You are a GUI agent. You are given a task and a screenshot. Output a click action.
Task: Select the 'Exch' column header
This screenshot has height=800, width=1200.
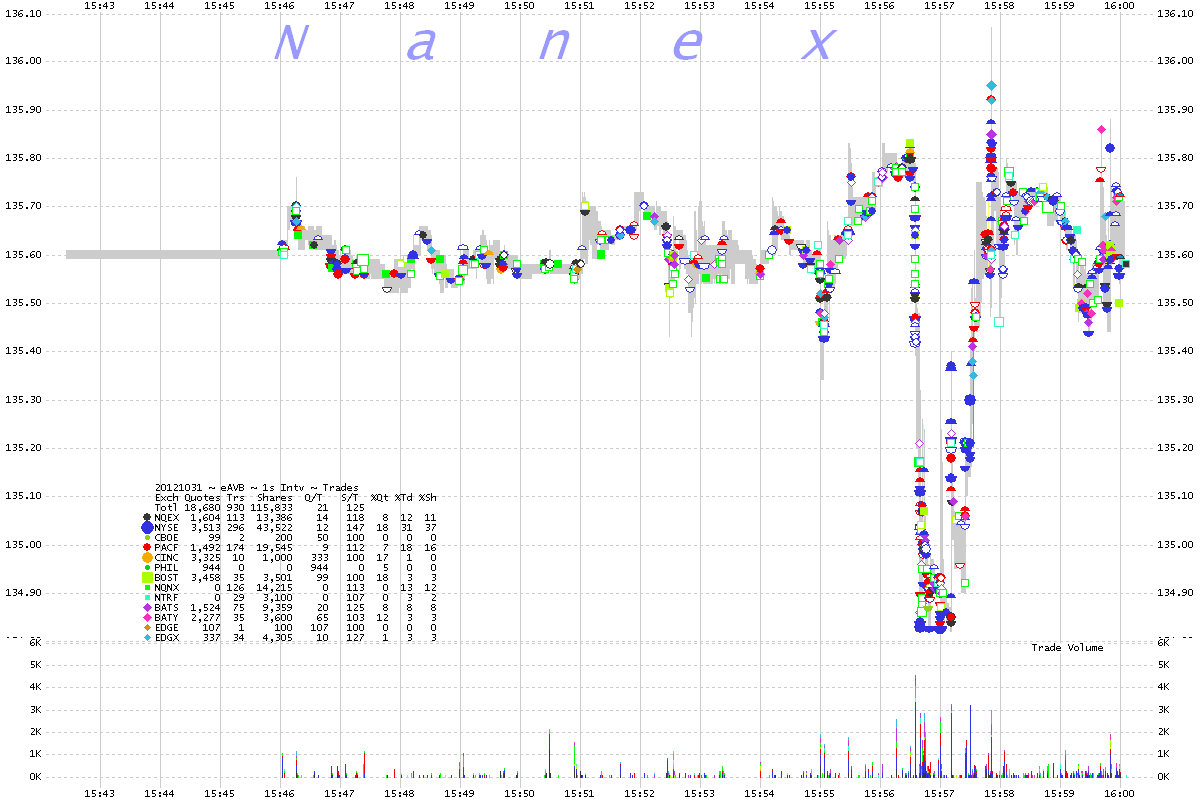[x=167, y=498]
